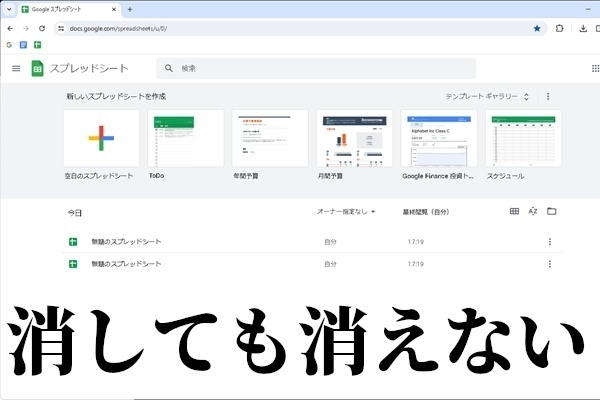Screen dimensions: 600x400
Task: Open a new browser tab
Action: tap(130, 9)
